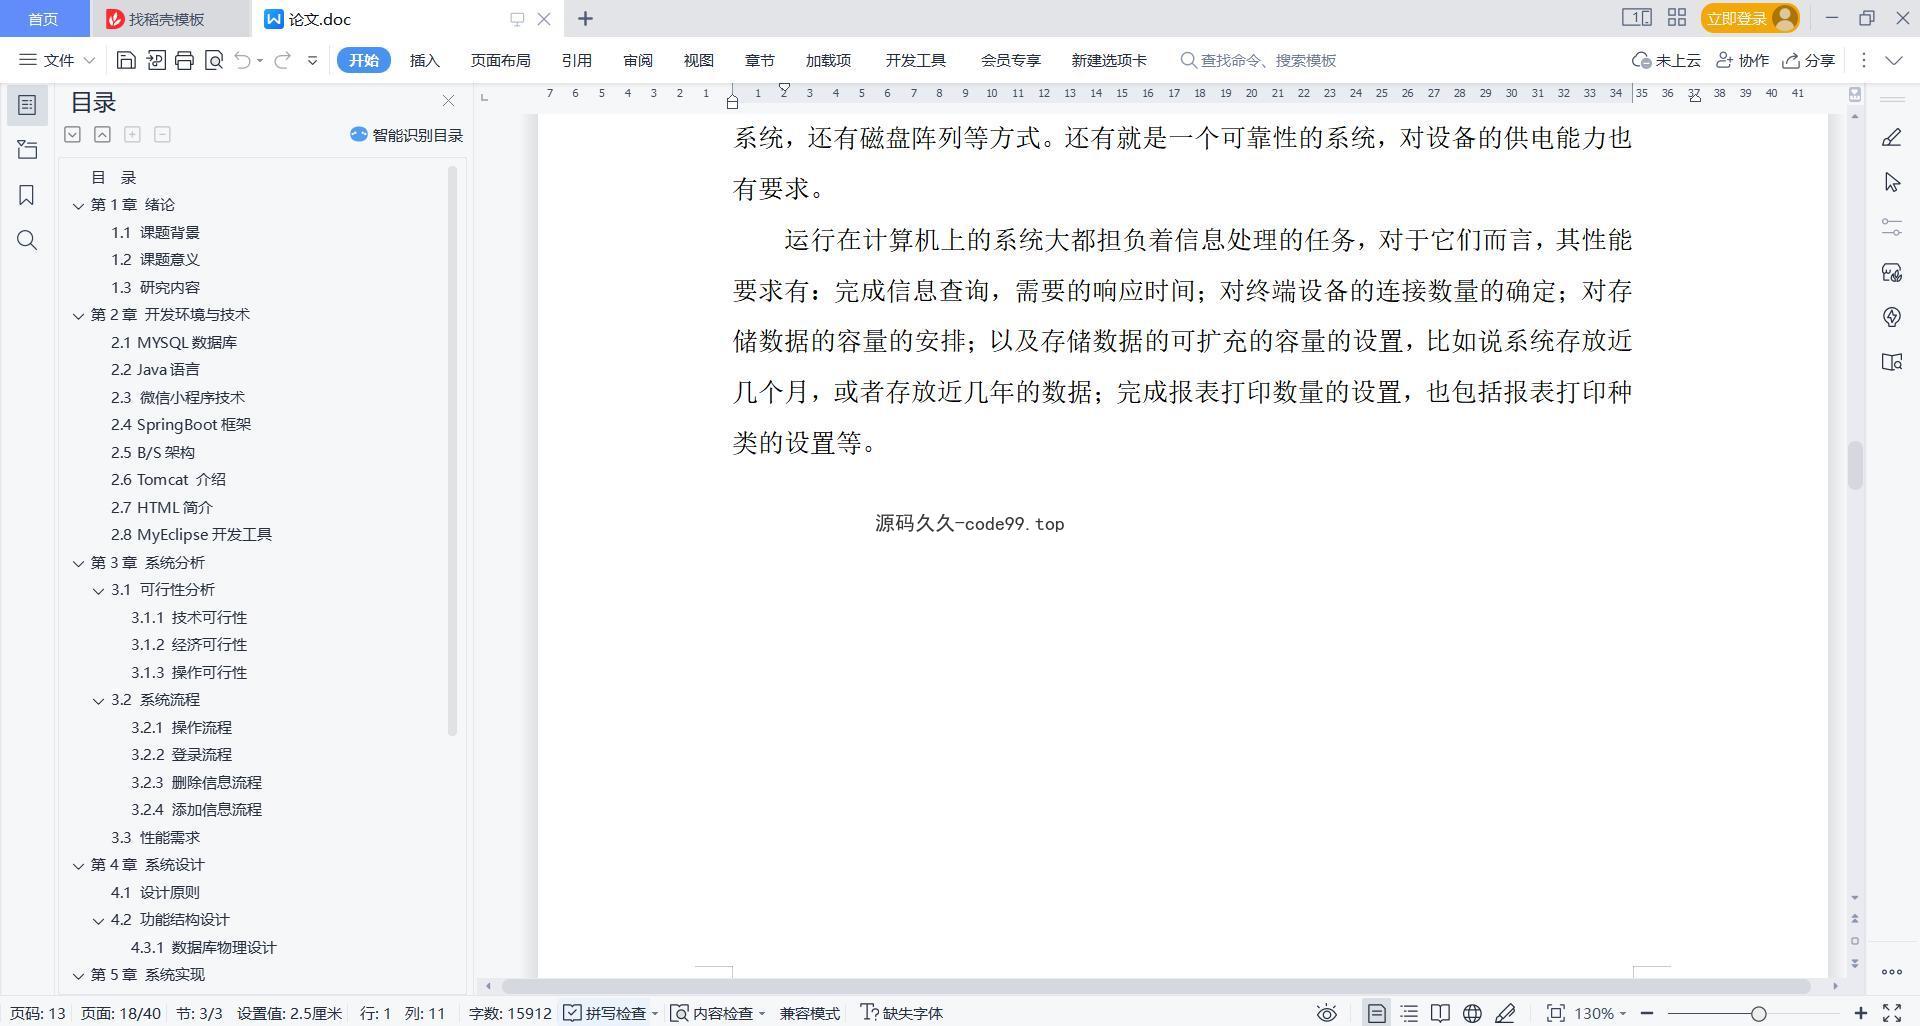Click zoom out minus button
Viewport: 1920px width, 1026px height.
tap(1647, 1013)
